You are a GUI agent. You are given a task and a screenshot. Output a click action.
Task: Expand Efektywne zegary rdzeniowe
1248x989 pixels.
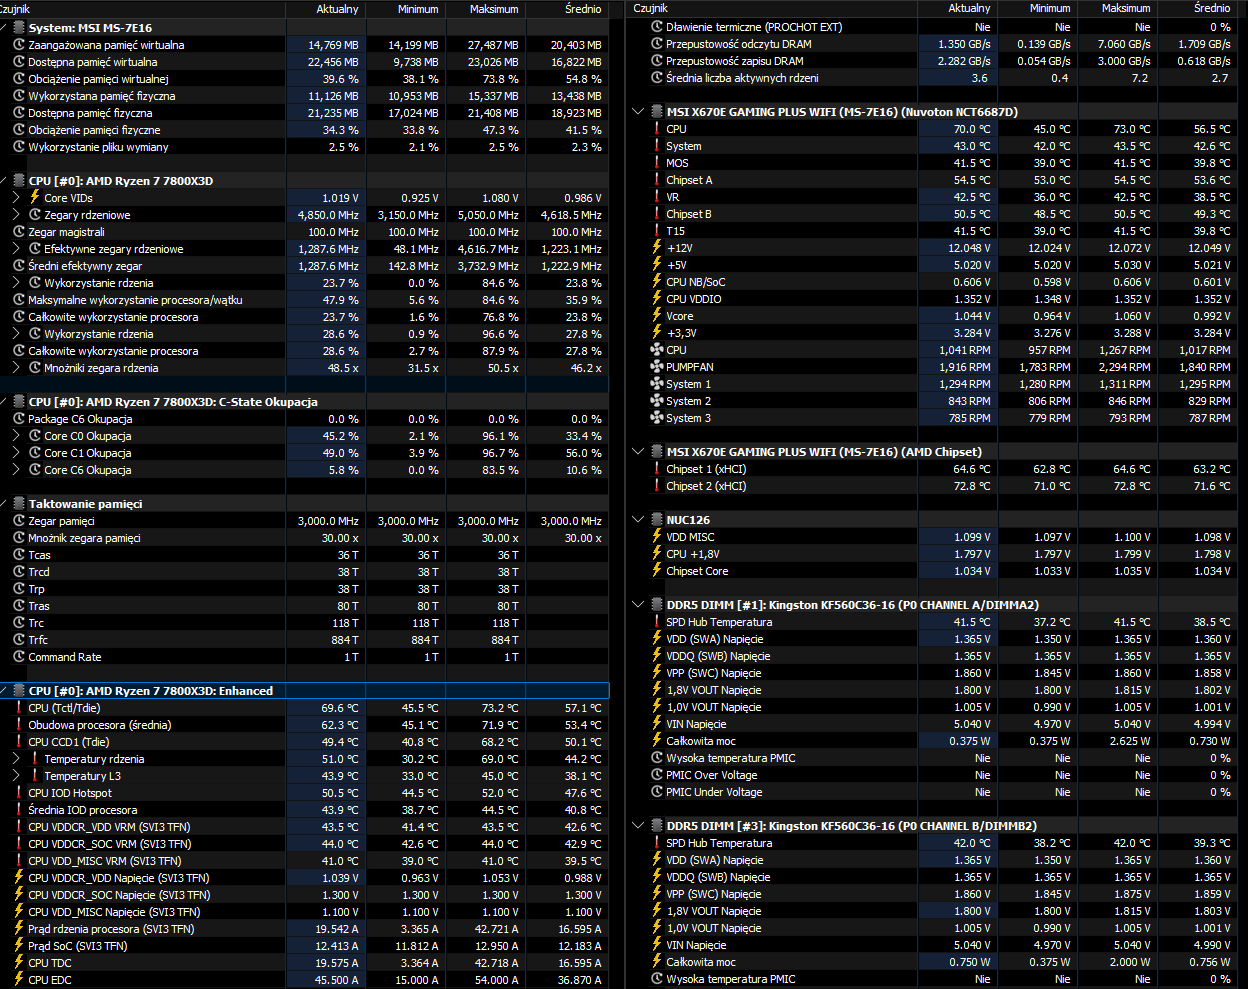click(x=17, y=249)
